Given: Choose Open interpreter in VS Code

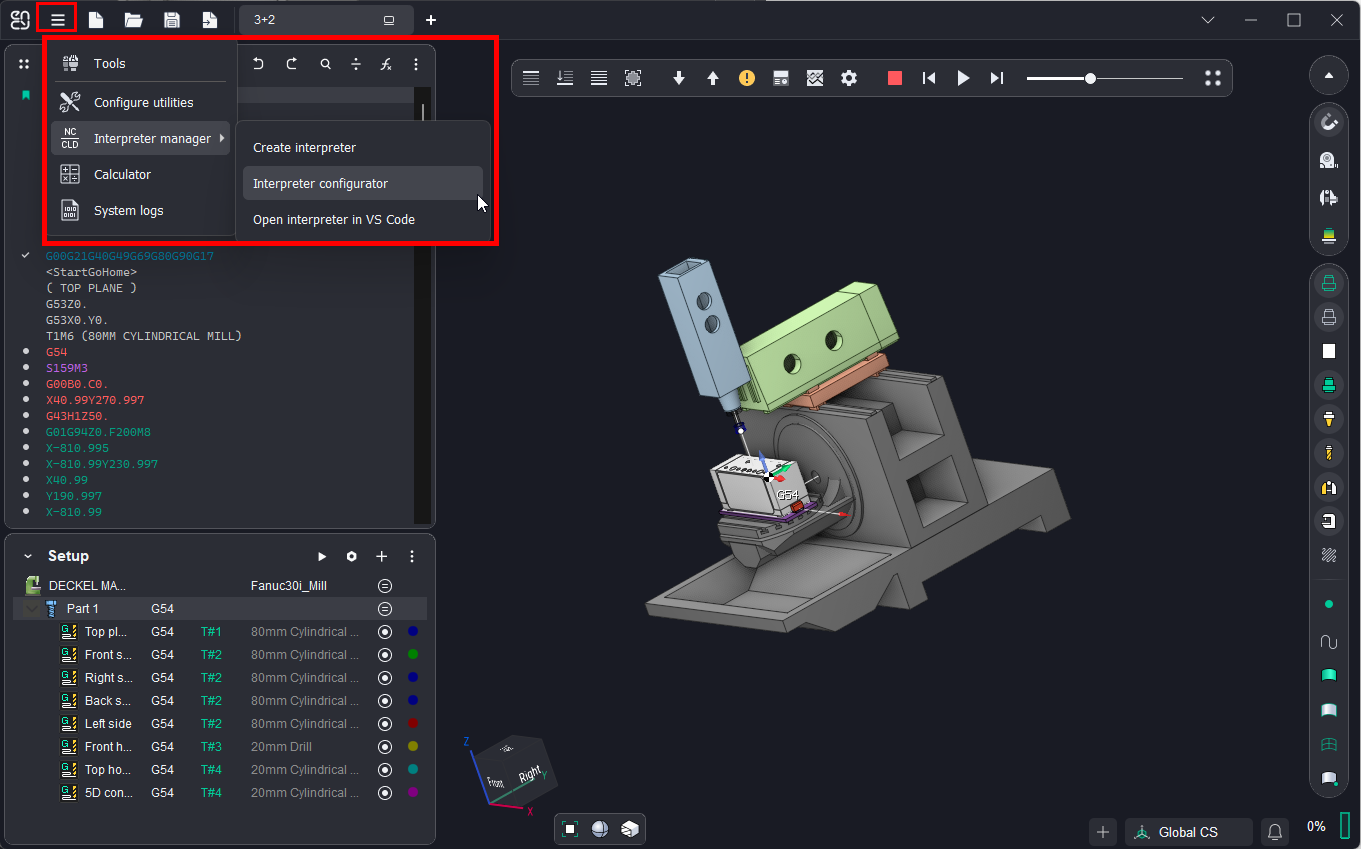Looking at the screenshot, I should coord(334,220).
